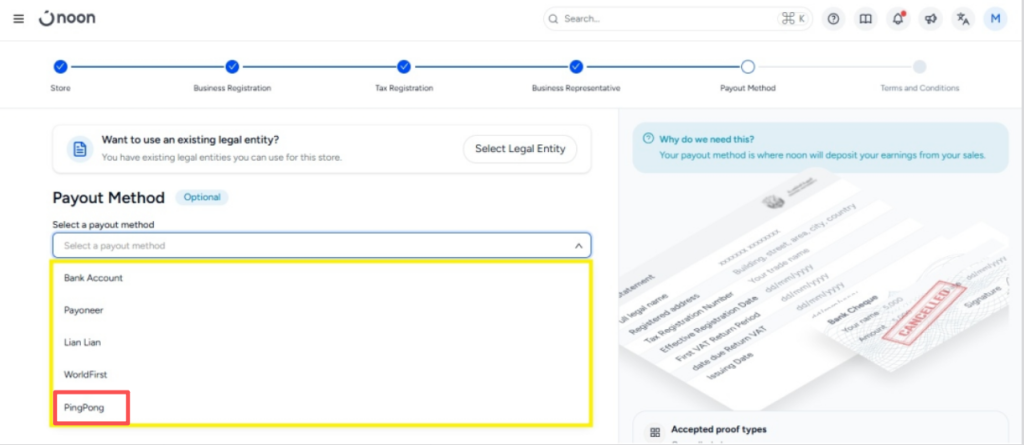
Task: Click the legal entity document icon
Action: coord(80,150)
